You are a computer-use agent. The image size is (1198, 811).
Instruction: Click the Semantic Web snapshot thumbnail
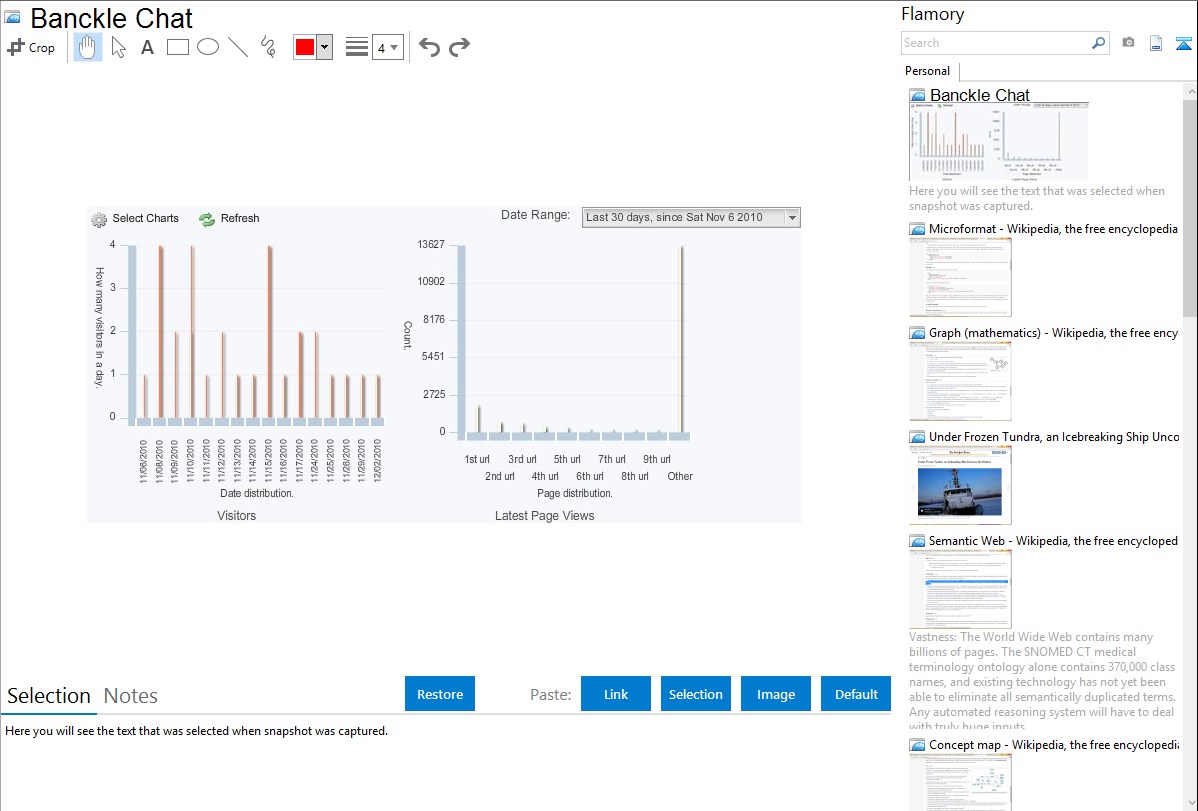point(960,589)
